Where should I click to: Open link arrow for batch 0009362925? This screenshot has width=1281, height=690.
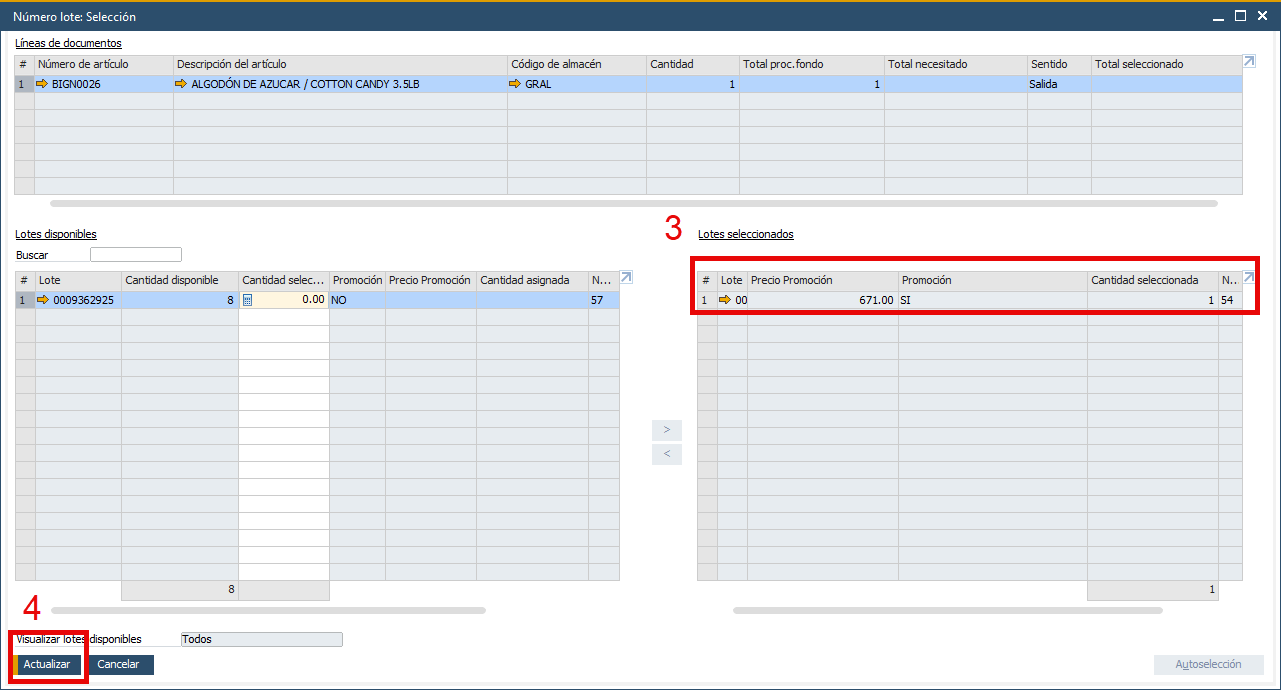pyautogui.click(x=44, y=299)
